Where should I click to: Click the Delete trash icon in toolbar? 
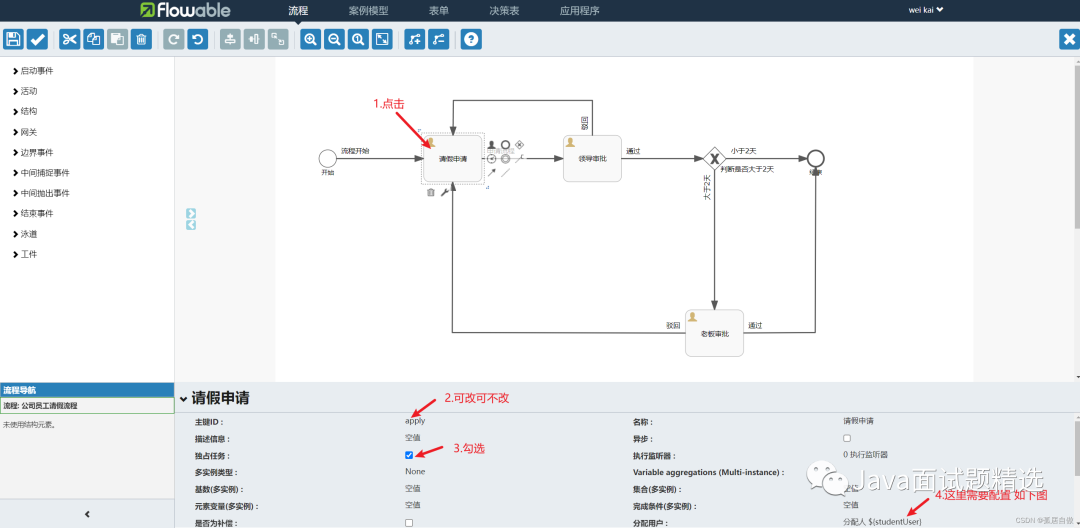[x=141, y=39]
